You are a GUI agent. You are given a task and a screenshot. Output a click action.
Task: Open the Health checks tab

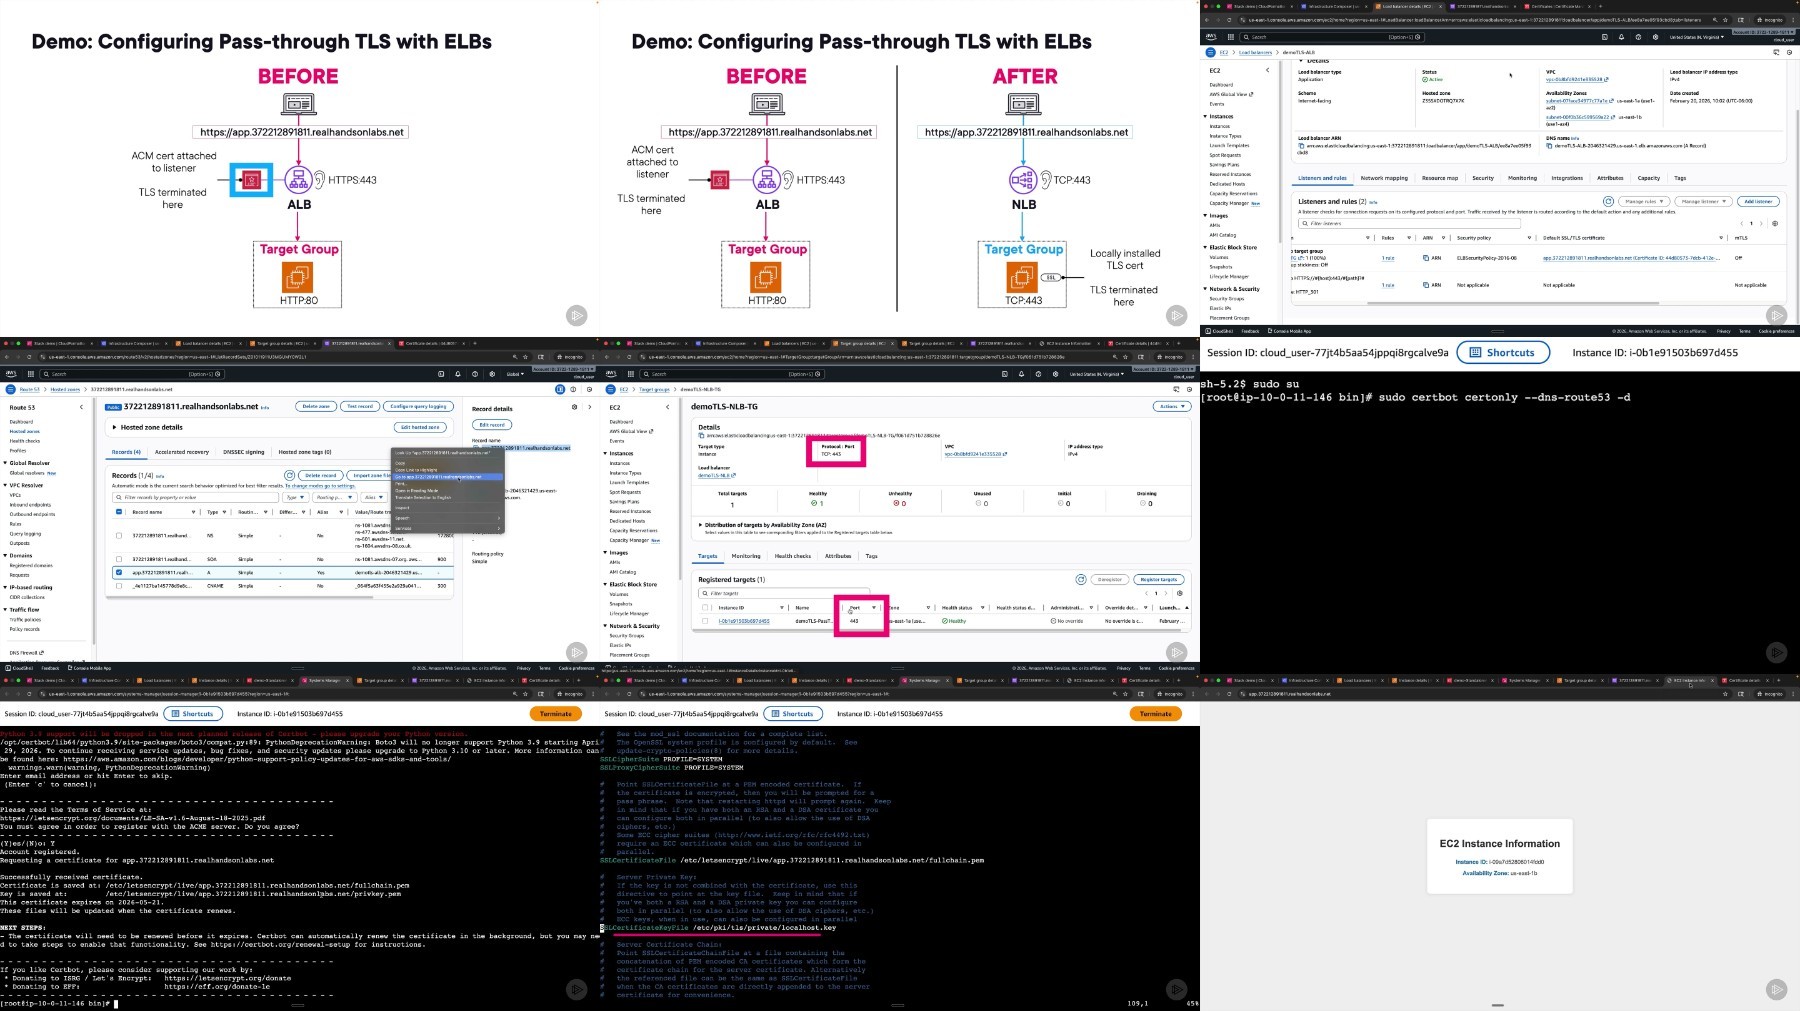pos(792,556)
